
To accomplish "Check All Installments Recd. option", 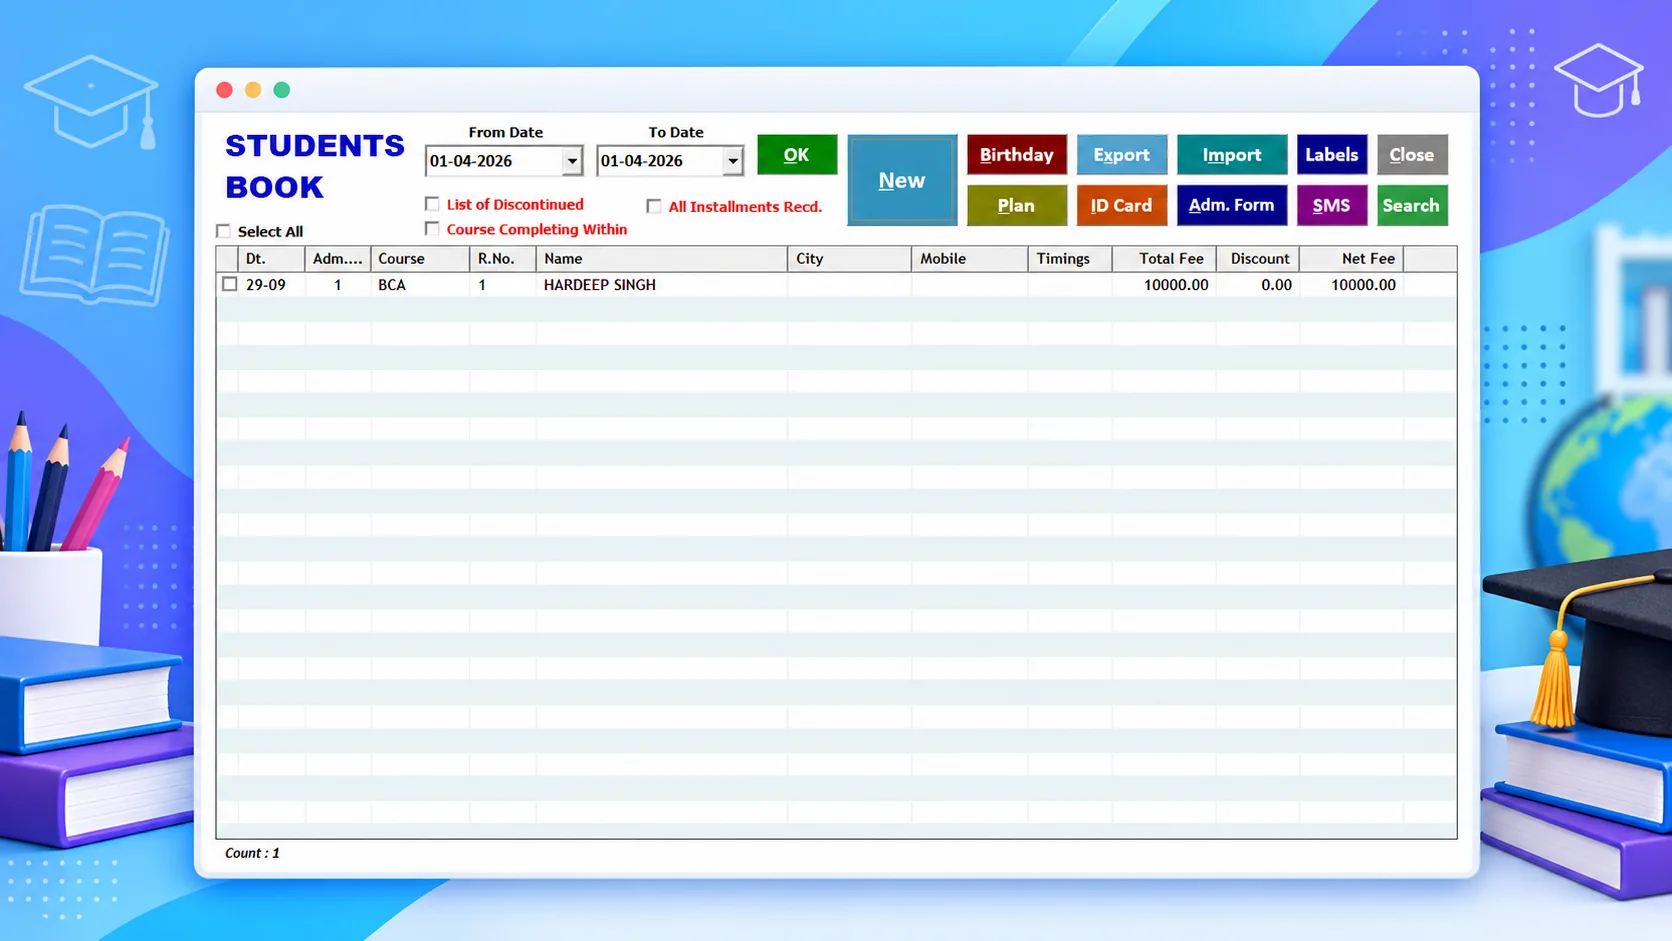I will [654, 206].
